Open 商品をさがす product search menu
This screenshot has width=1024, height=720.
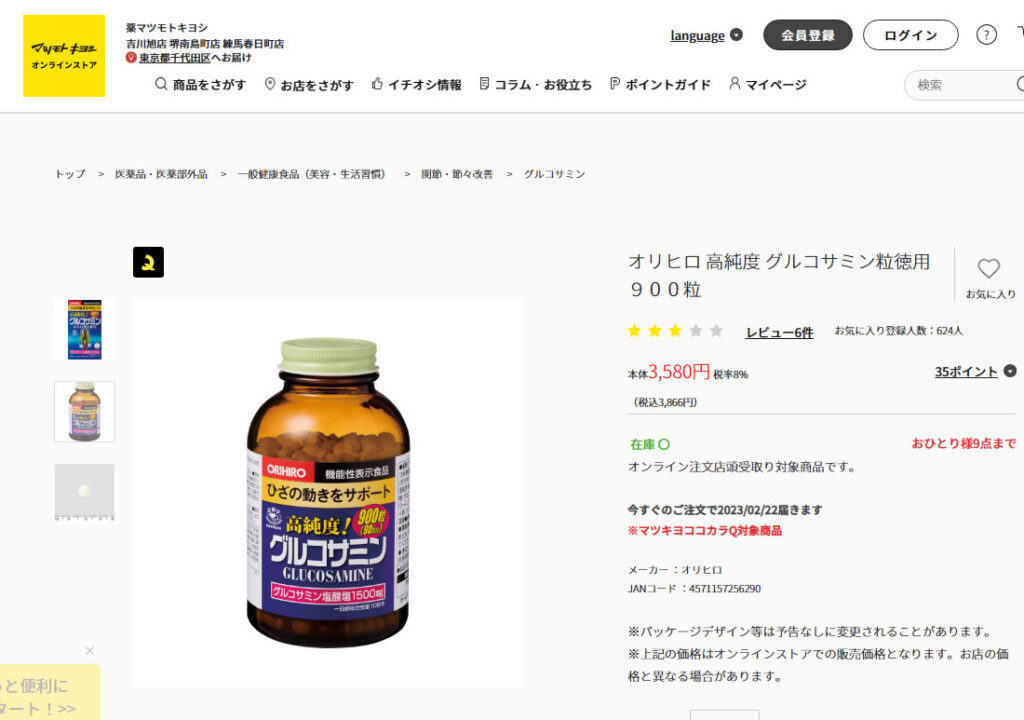click(x=200, y=84)
